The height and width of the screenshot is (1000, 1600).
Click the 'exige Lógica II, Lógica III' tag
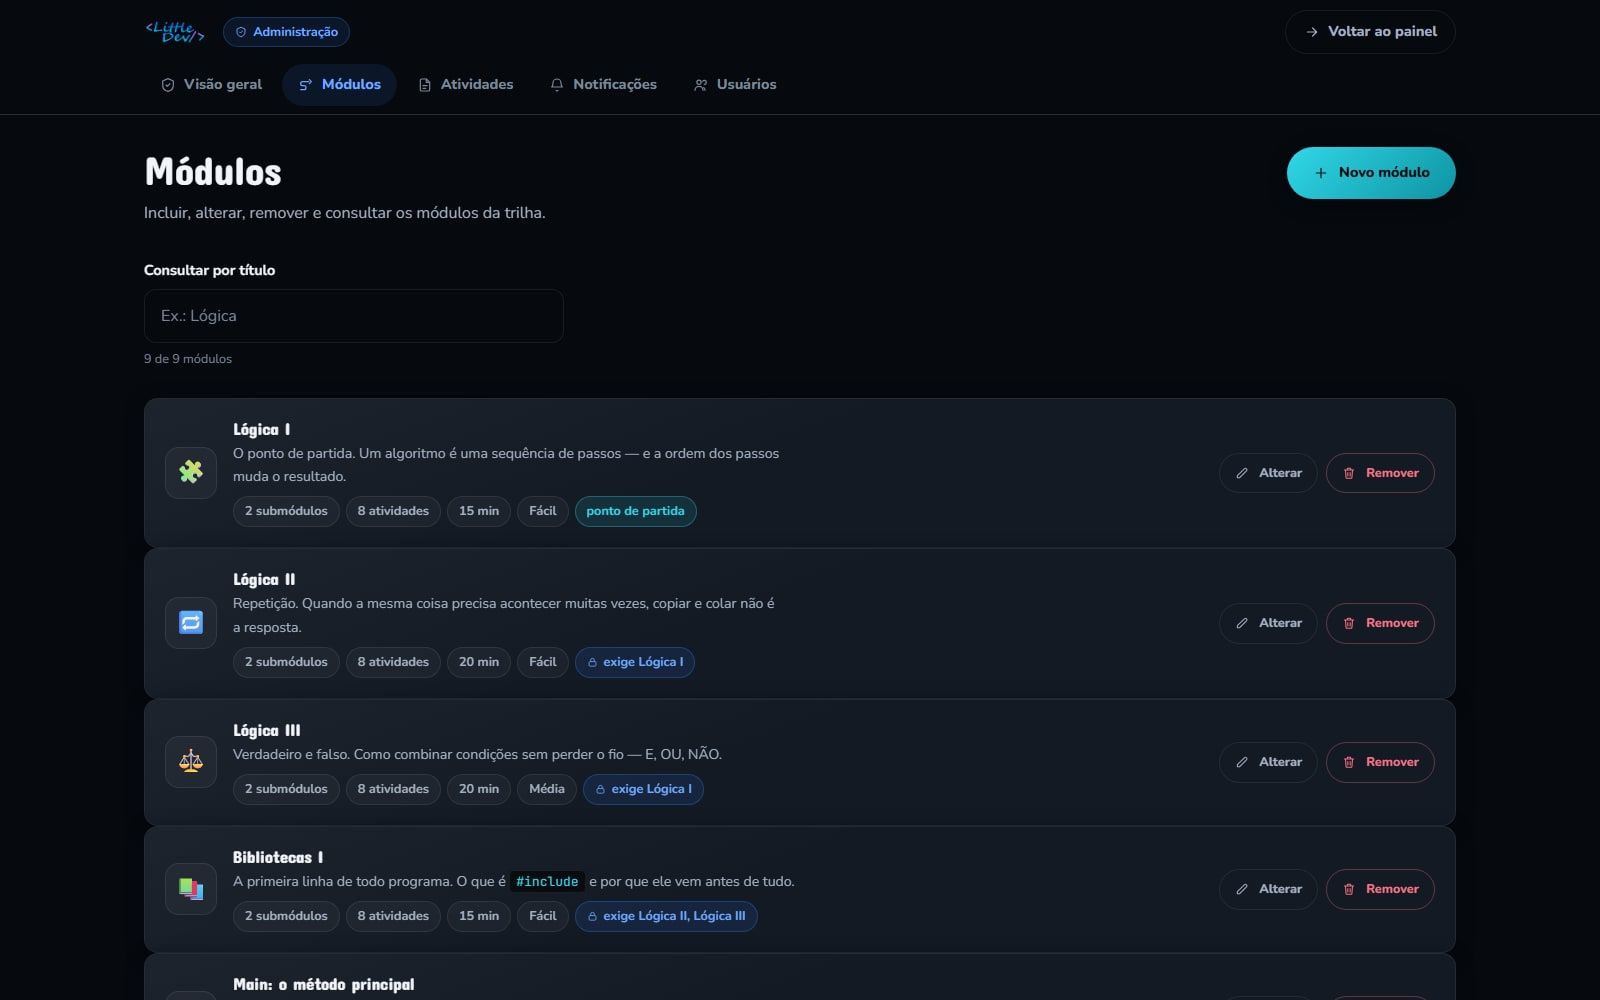pos(666,916)
